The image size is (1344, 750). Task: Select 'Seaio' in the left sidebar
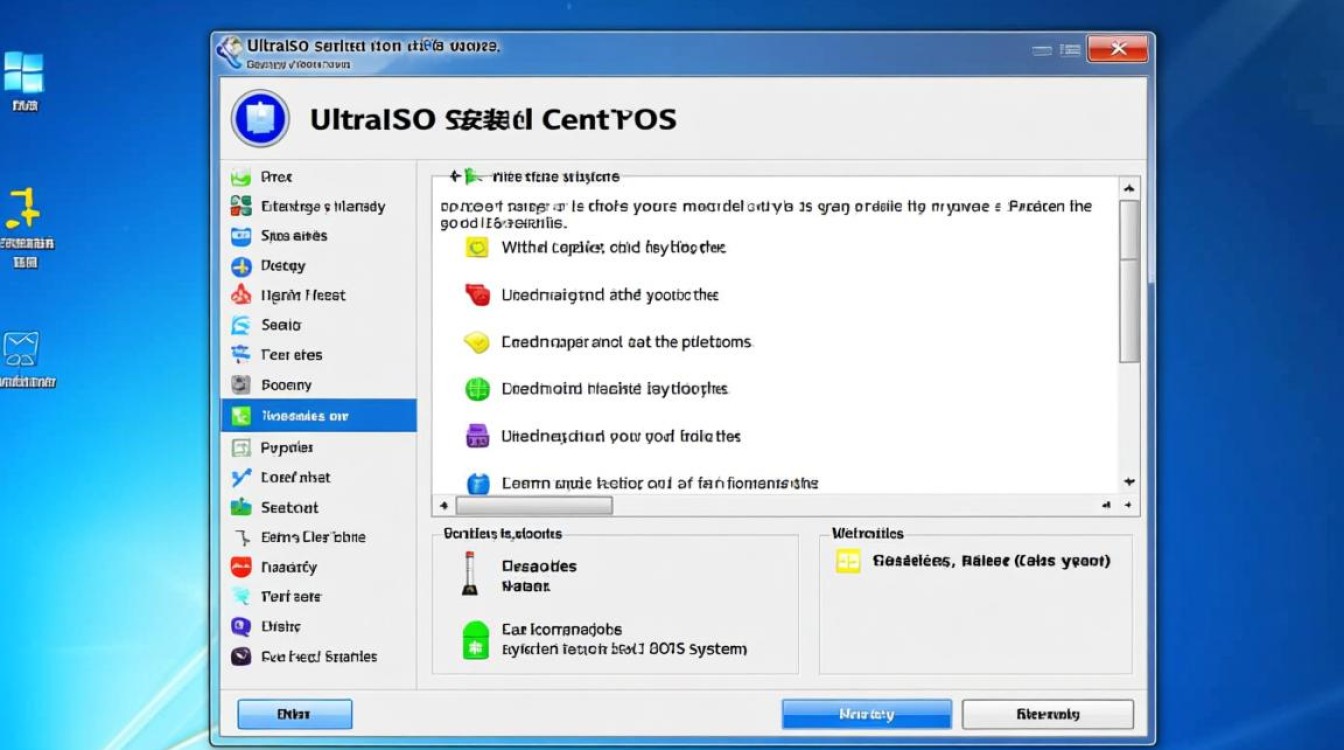coord(280,325)
